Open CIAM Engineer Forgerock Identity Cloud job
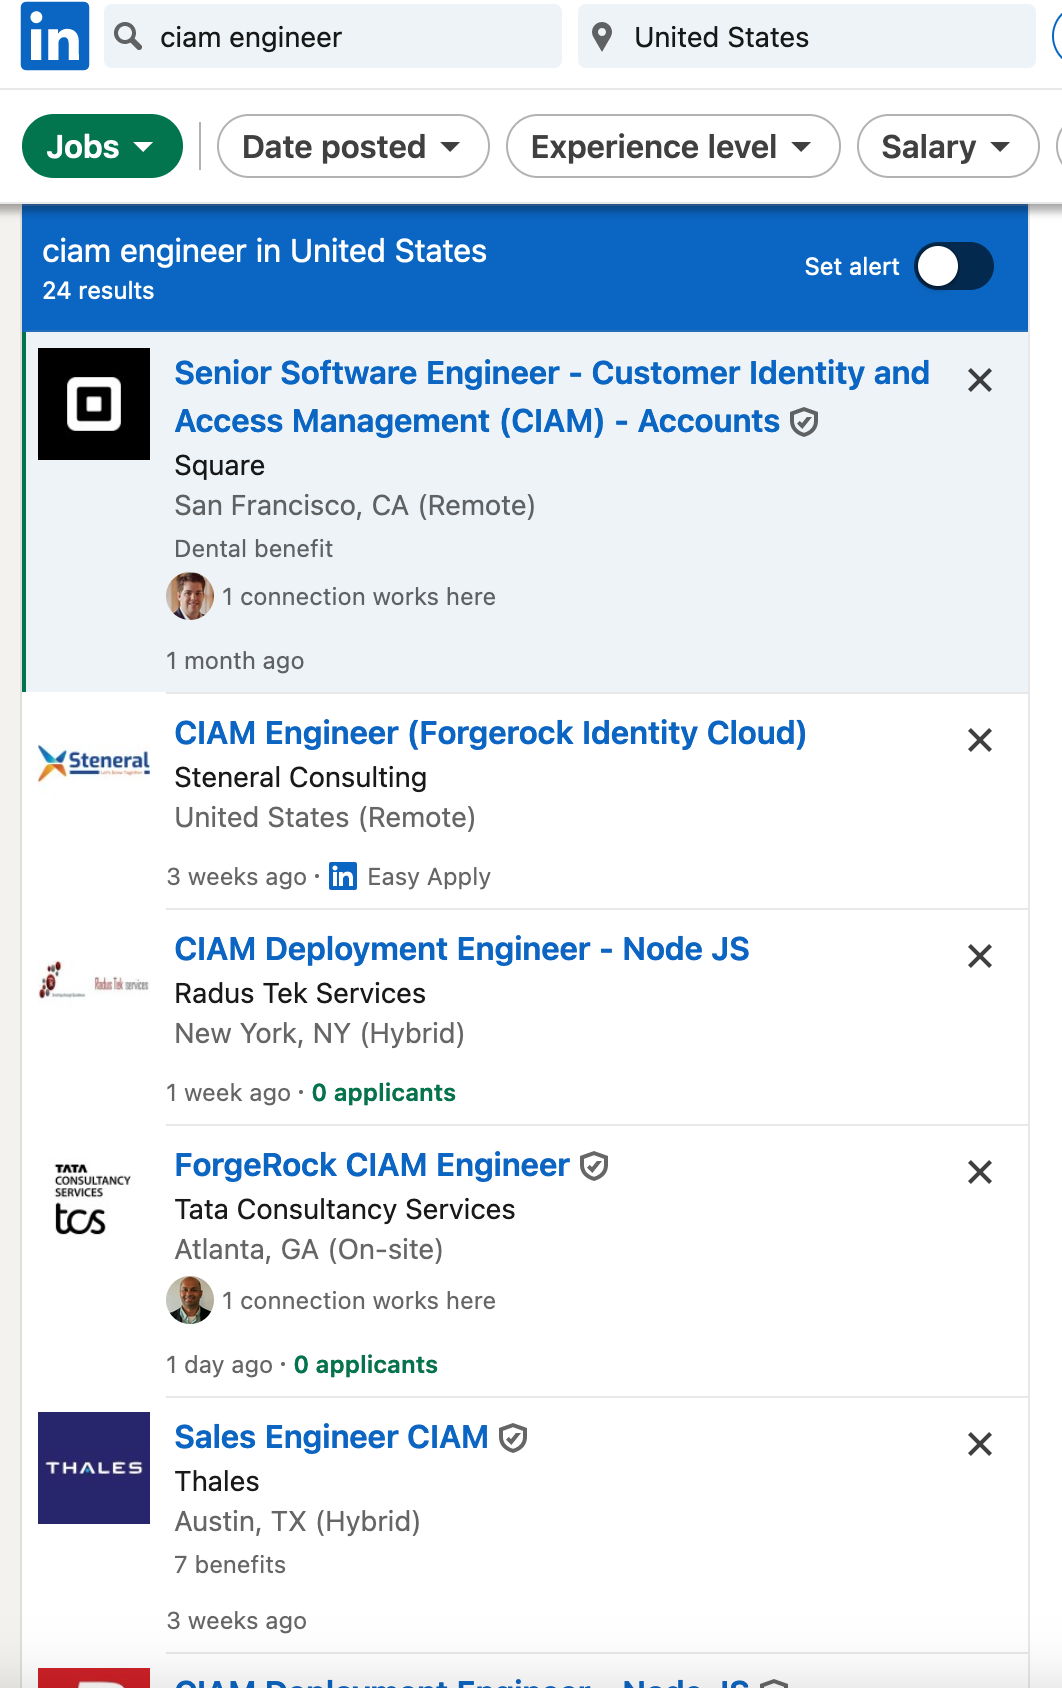The height and width of the screenshot is (1688, 1062). click(x=490, y=733)
